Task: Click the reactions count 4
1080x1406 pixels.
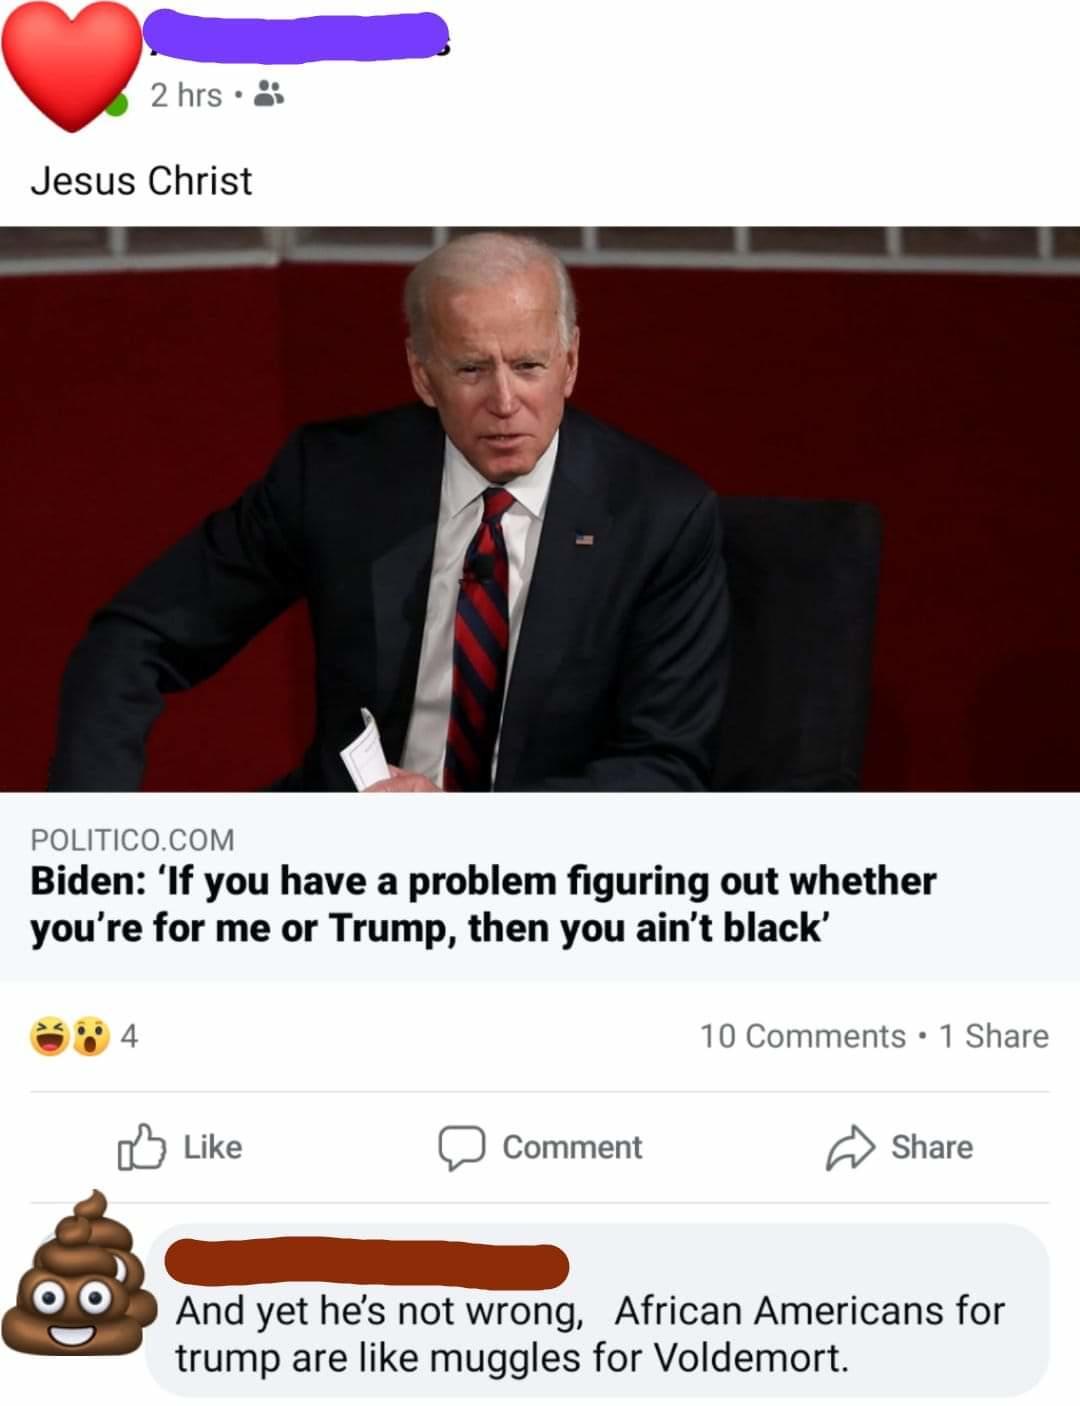Action: (129, 1036)
